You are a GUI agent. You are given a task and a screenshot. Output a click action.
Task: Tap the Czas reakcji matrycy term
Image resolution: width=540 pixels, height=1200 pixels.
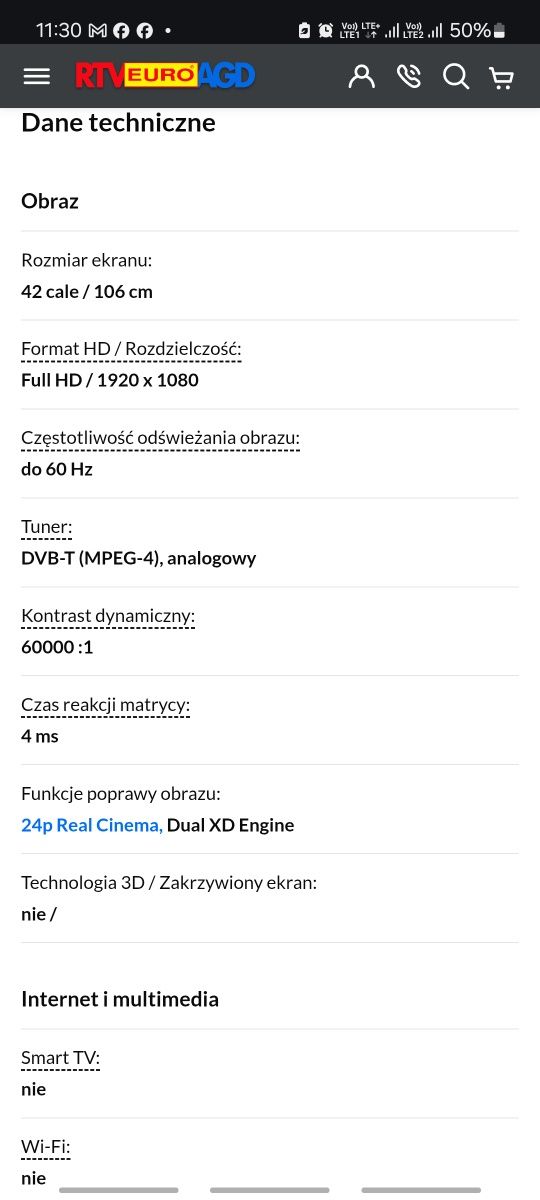(x=105, y=705)
